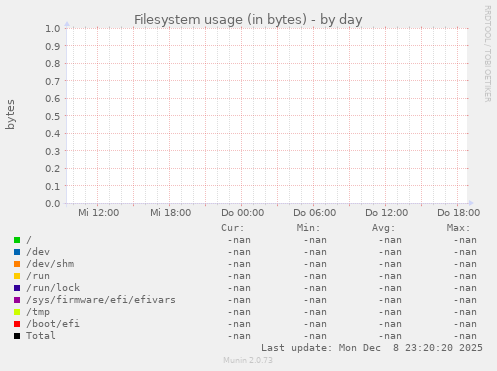The width and height of the screenshot is (497, 371).
Task: Click the 'Mi 12:00' time axis label
Action: 99,213
